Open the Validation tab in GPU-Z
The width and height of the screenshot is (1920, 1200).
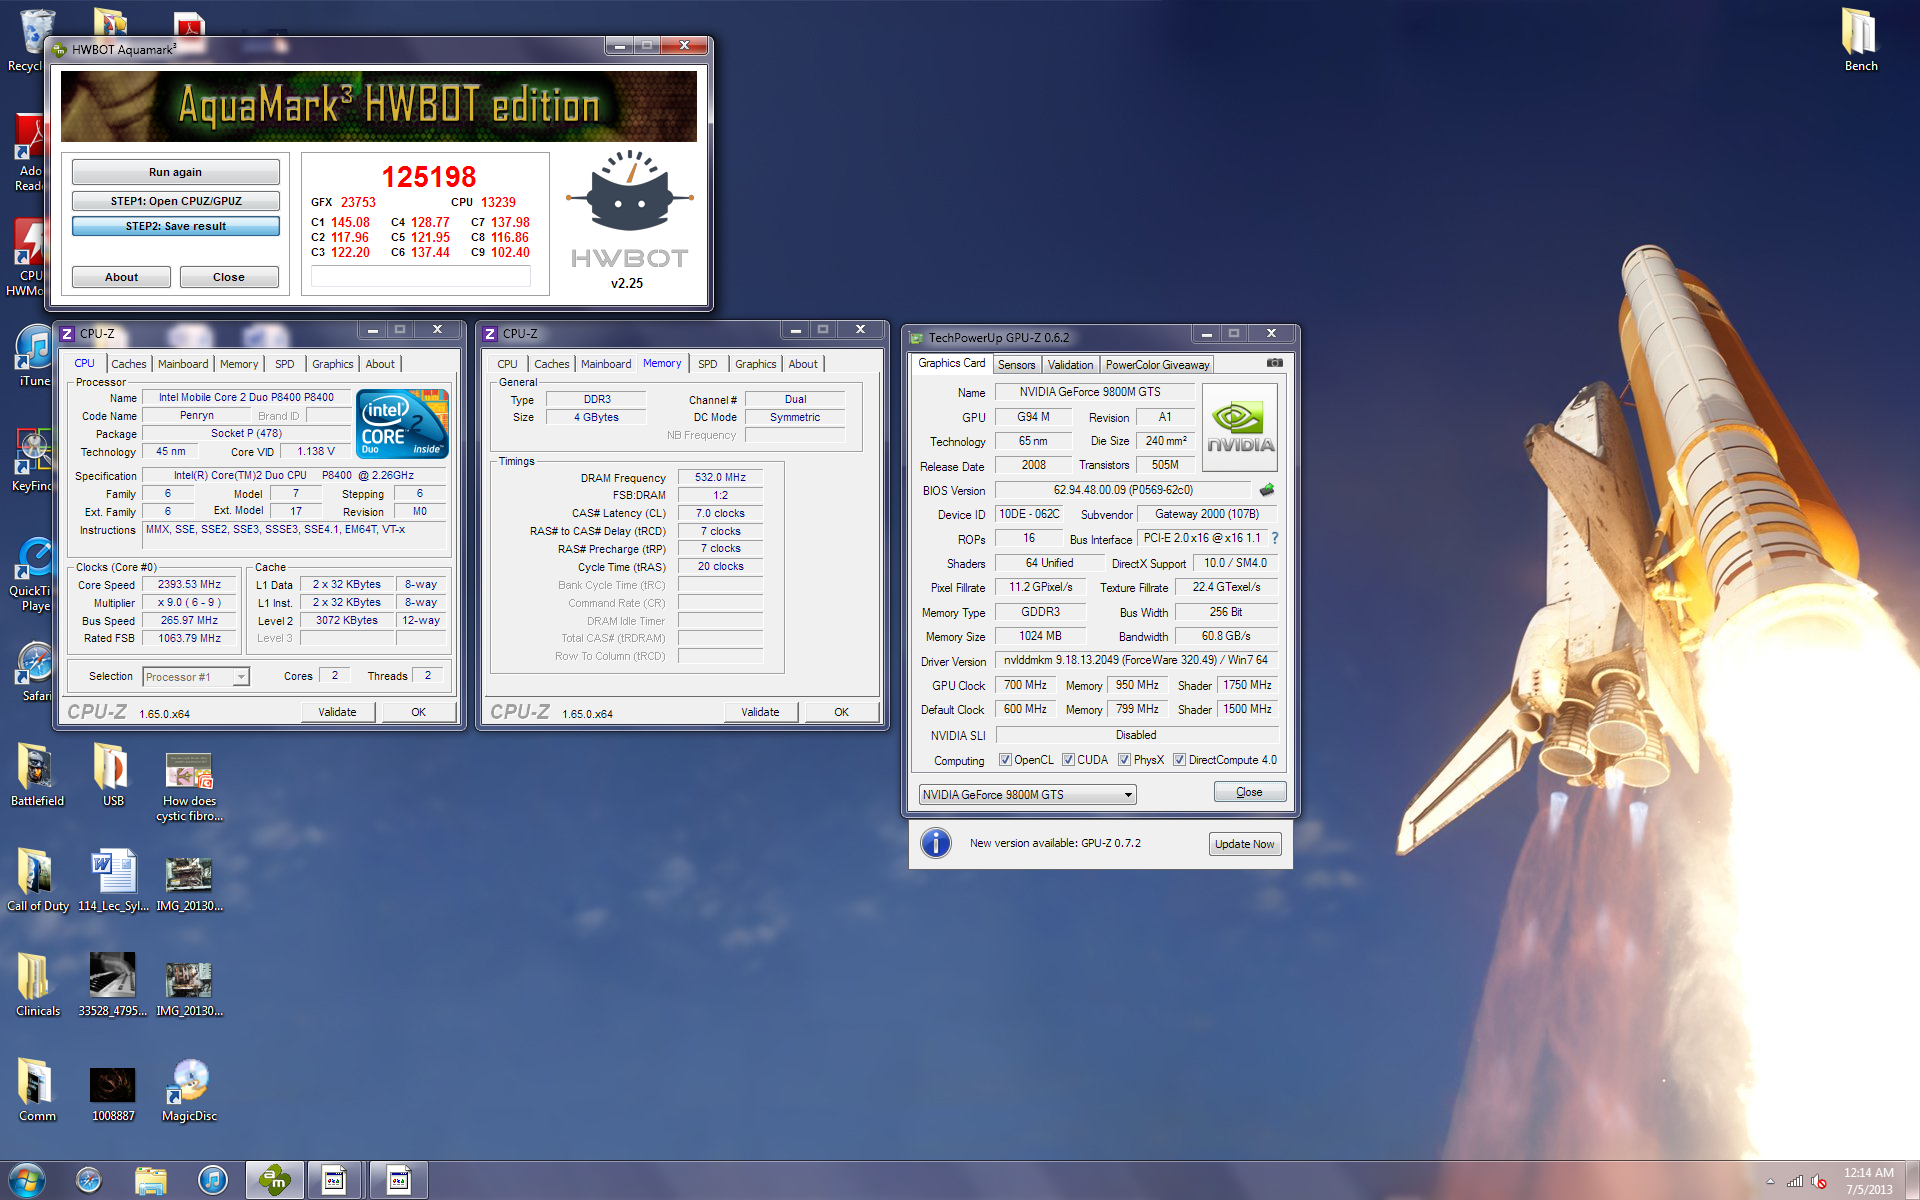[1070, 365]
